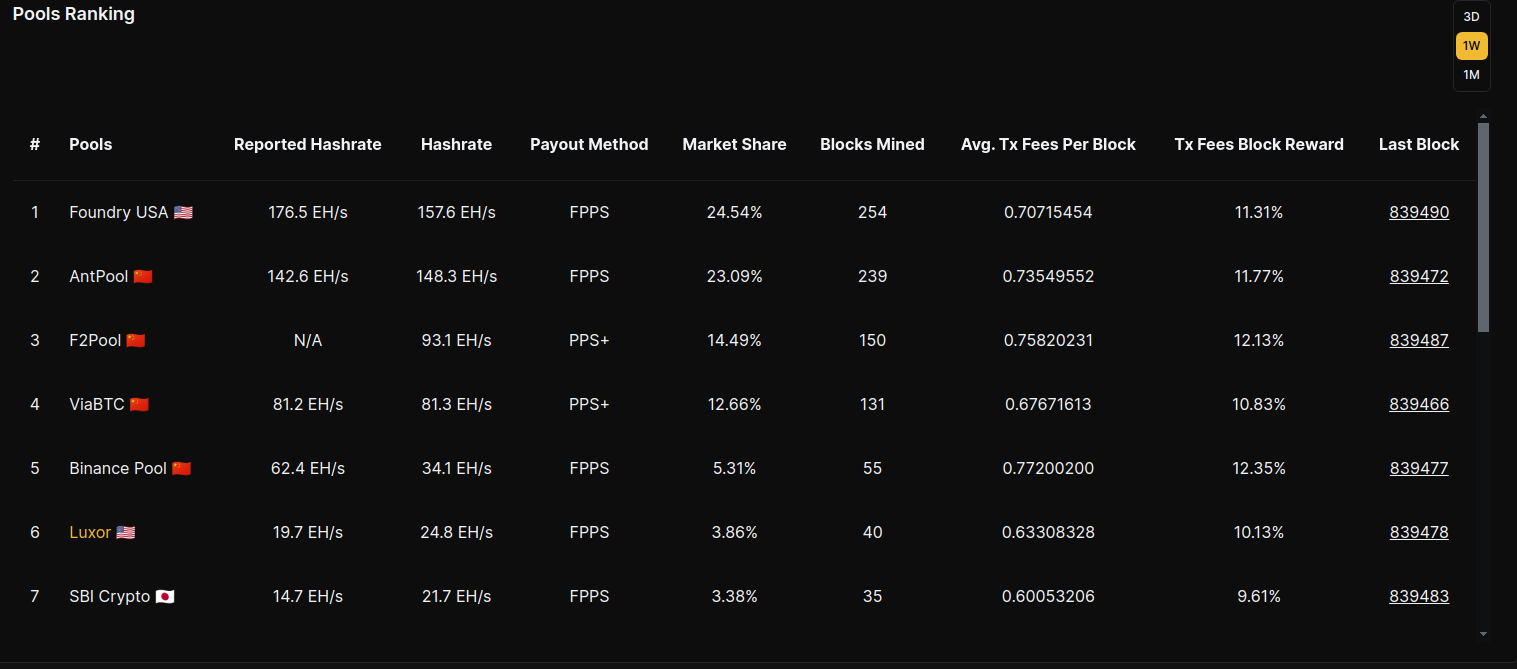Click the China flag beside Binance Pool
Image resolution: width=1517 pixels, height=669 pixels.
coord(181,468)
